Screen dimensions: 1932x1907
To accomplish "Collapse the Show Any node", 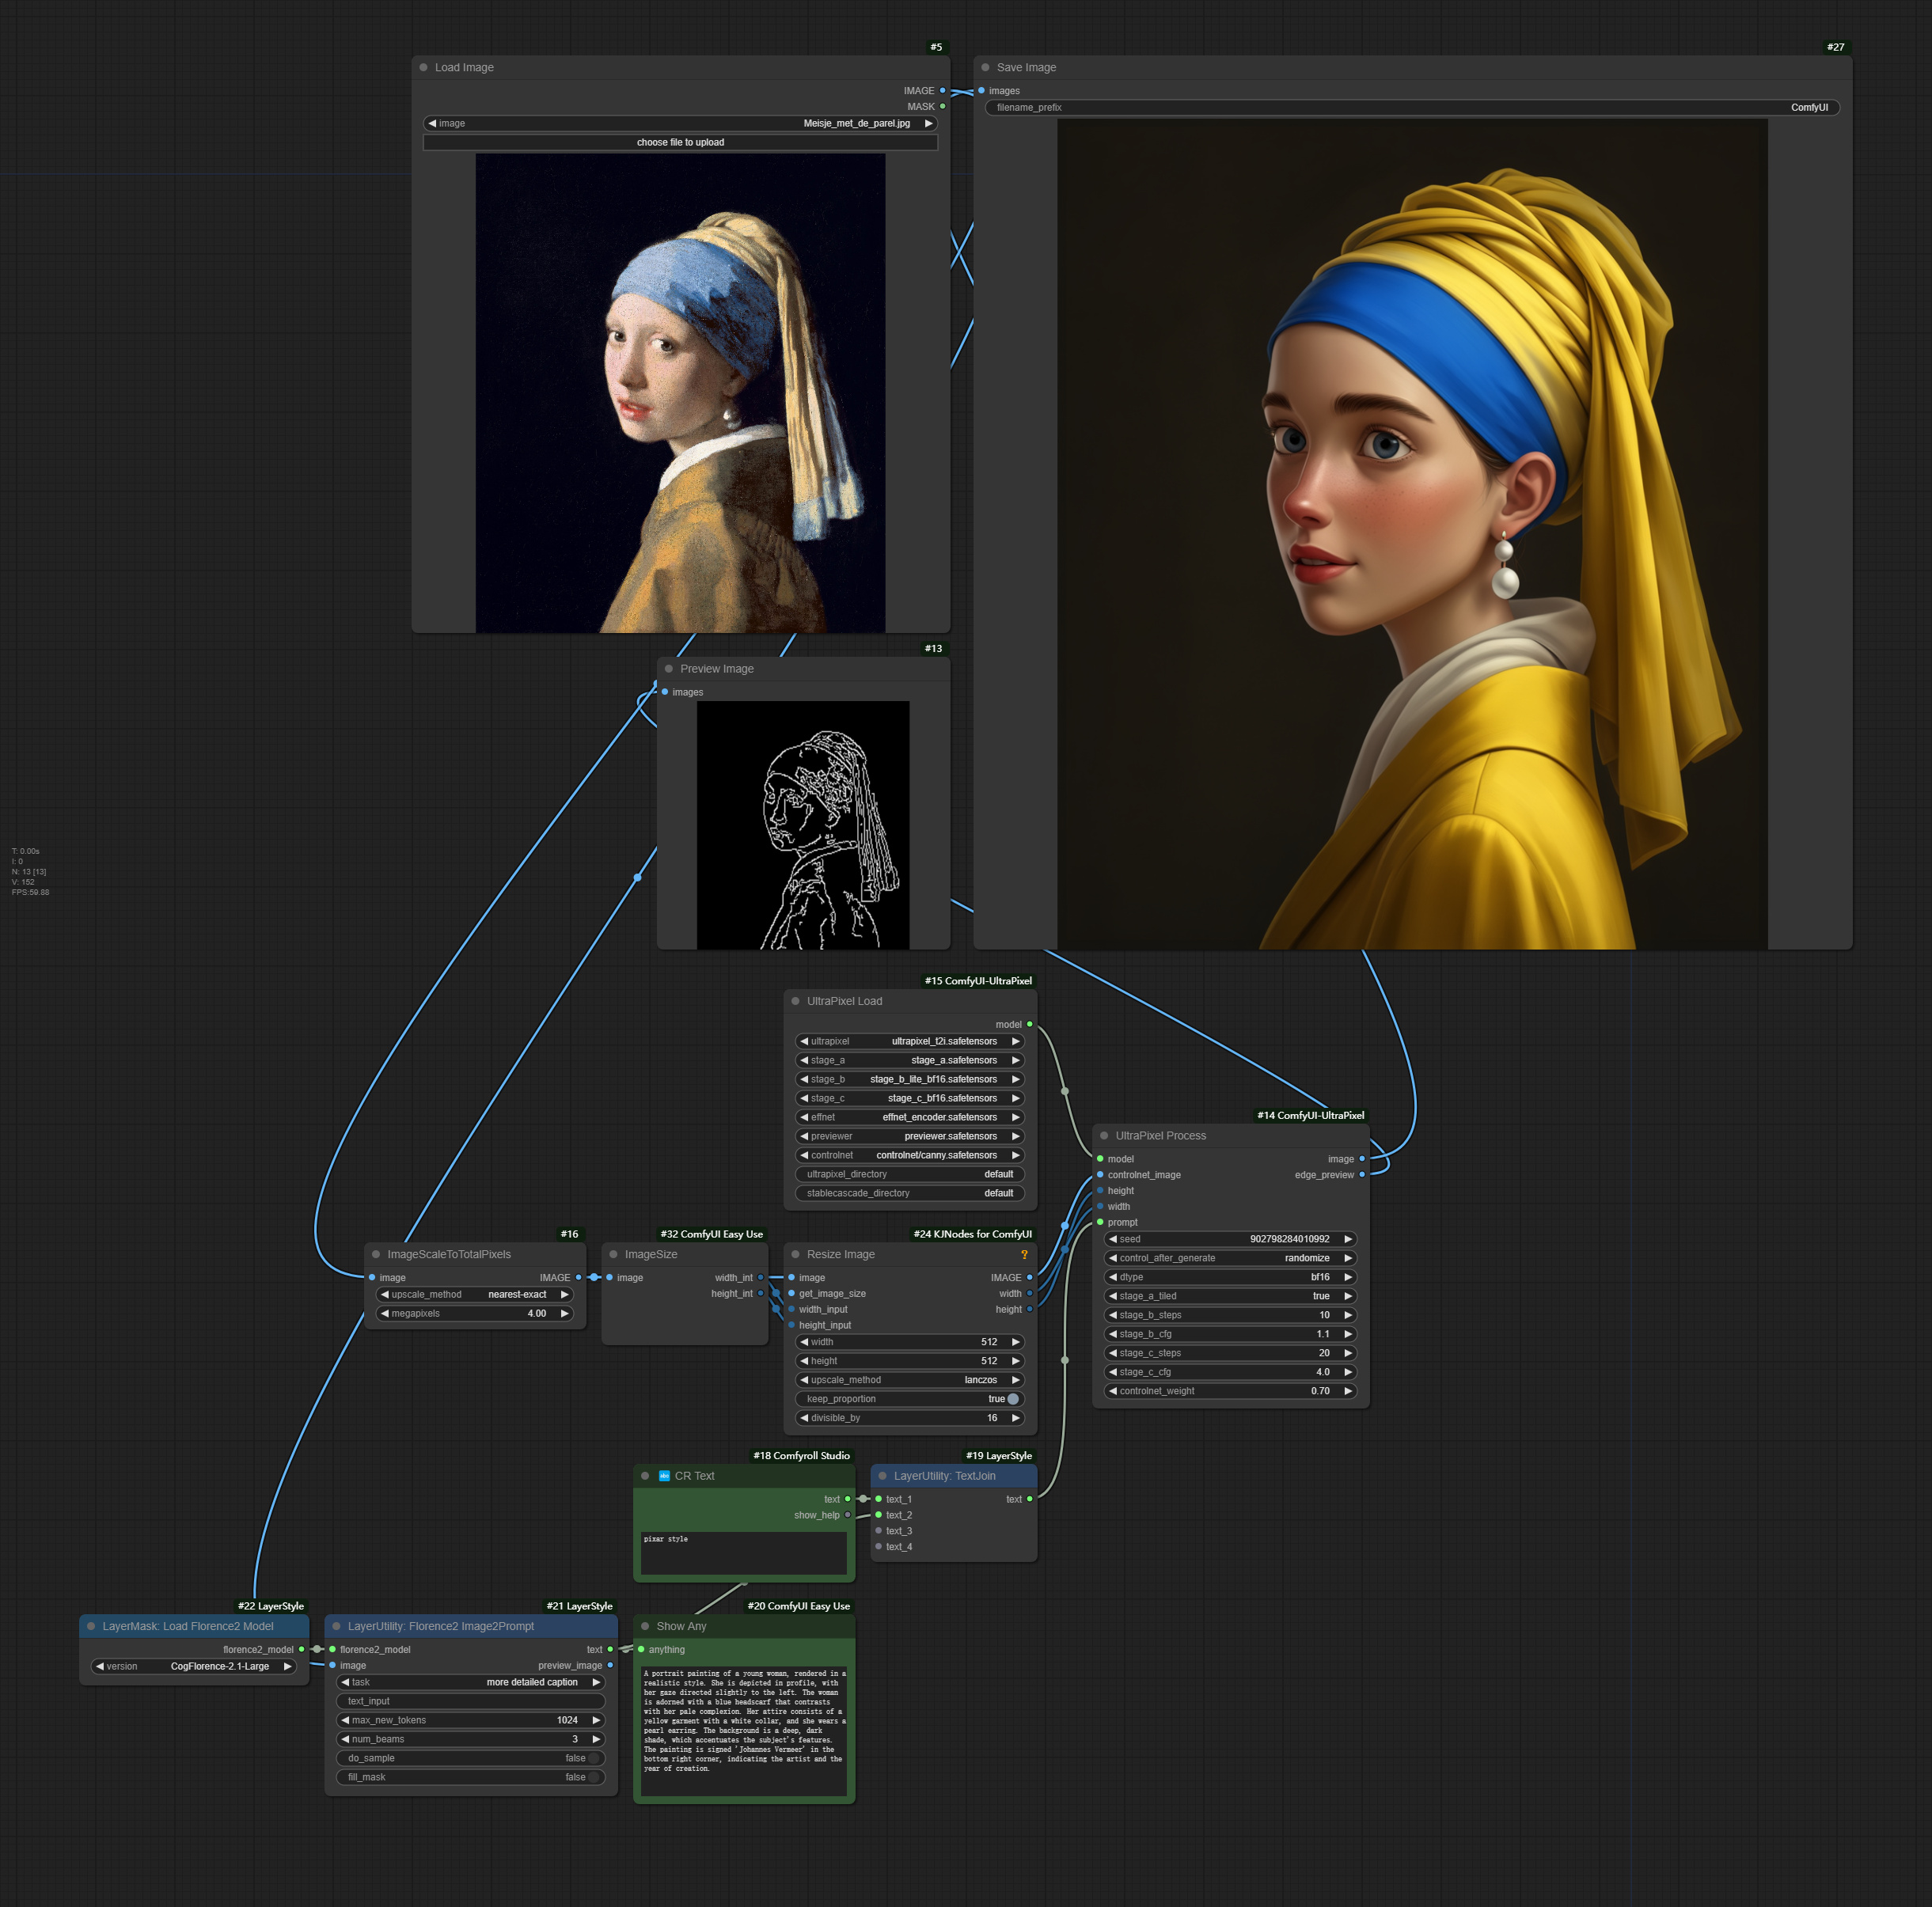I will click(646, 1626).
